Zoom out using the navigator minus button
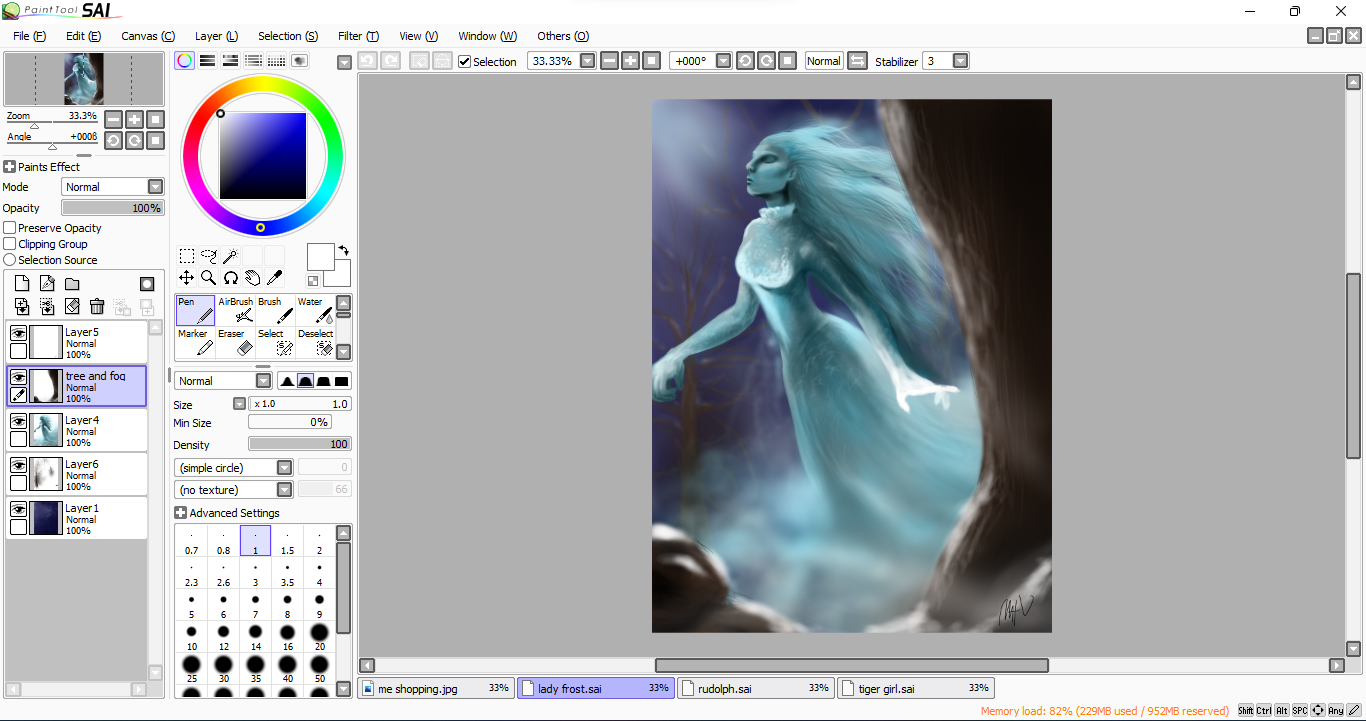 pos(113,119)
